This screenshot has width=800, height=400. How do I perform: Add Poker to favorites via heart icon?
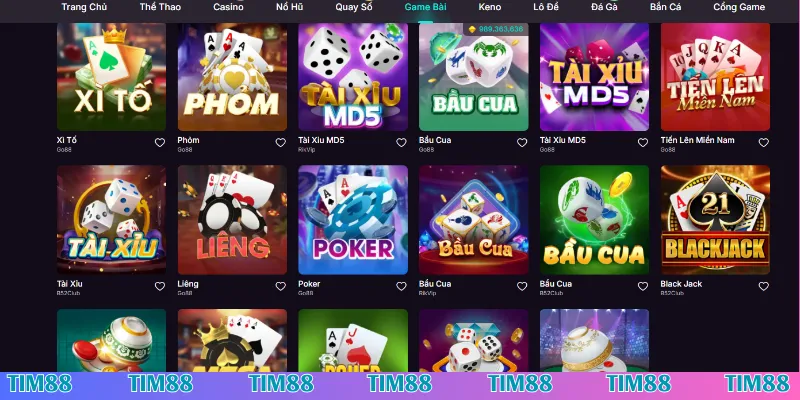(402, 287)
